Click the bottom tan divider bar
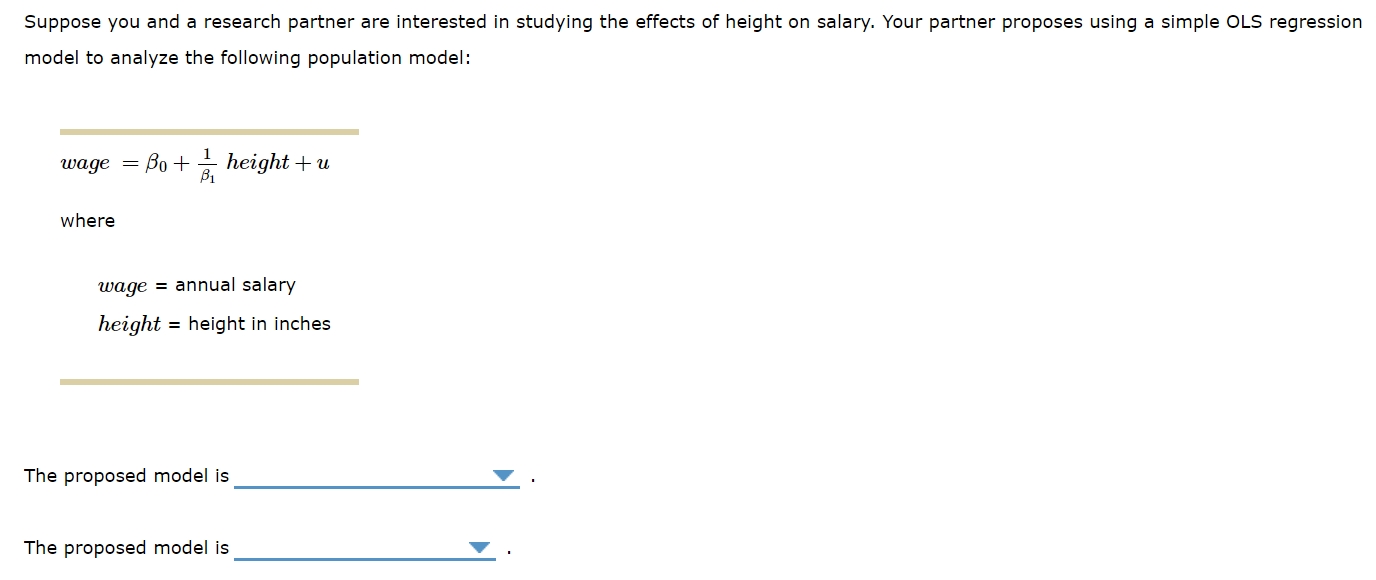Viewport: 1376px width, 580px height. 210,381
